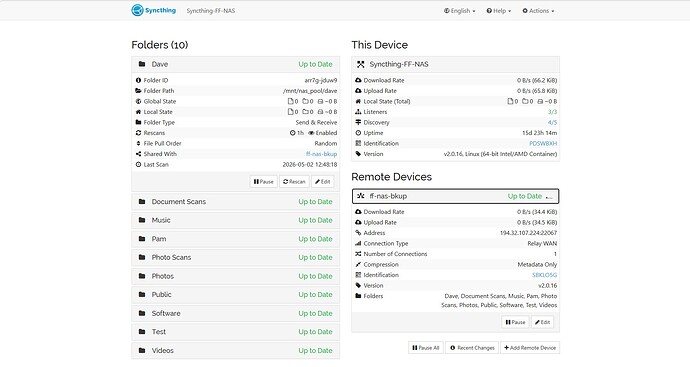Open the English language dropdown
This screenshot has width=690, height=367.
tap(459, 11)
